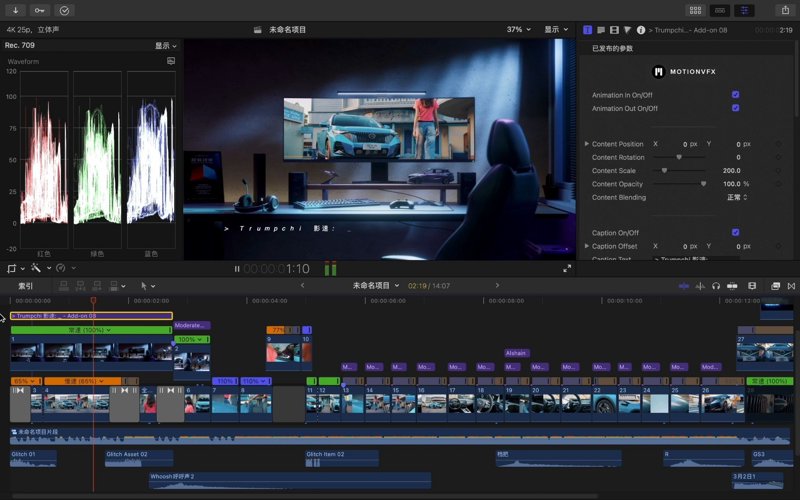Click the Content Opacity 100.0 value
Screen dimensions: 800x500
732,184
